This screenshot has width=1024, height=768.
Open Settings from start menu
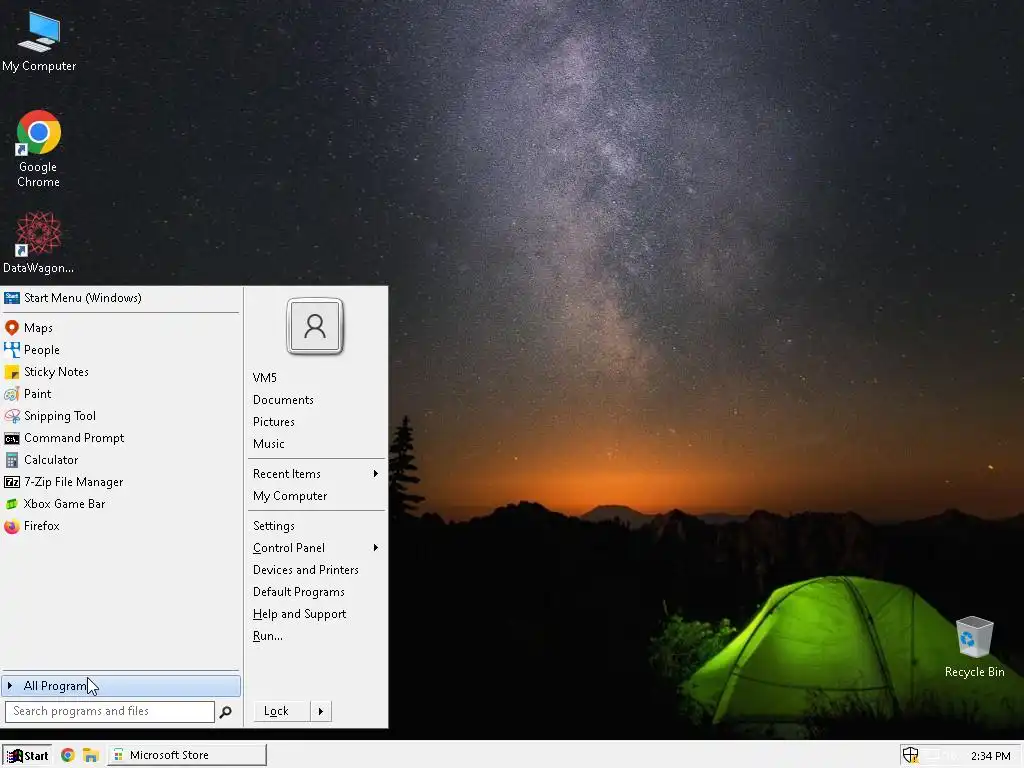click(x=274, y=526)
